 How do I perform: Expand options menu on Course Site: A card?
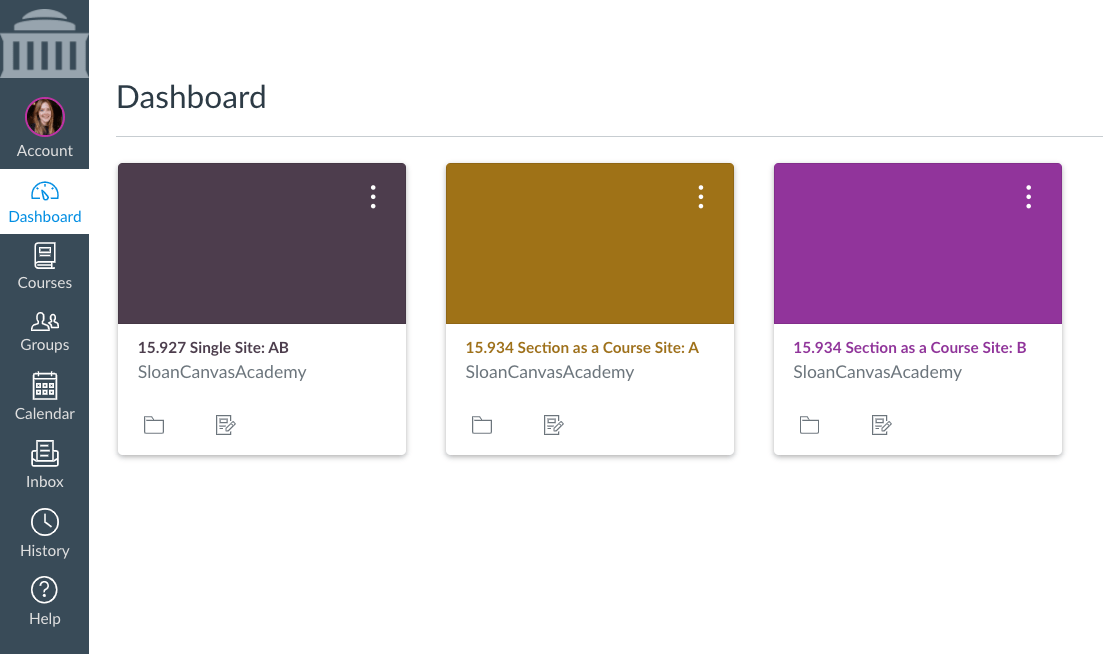tap(701, 197)
